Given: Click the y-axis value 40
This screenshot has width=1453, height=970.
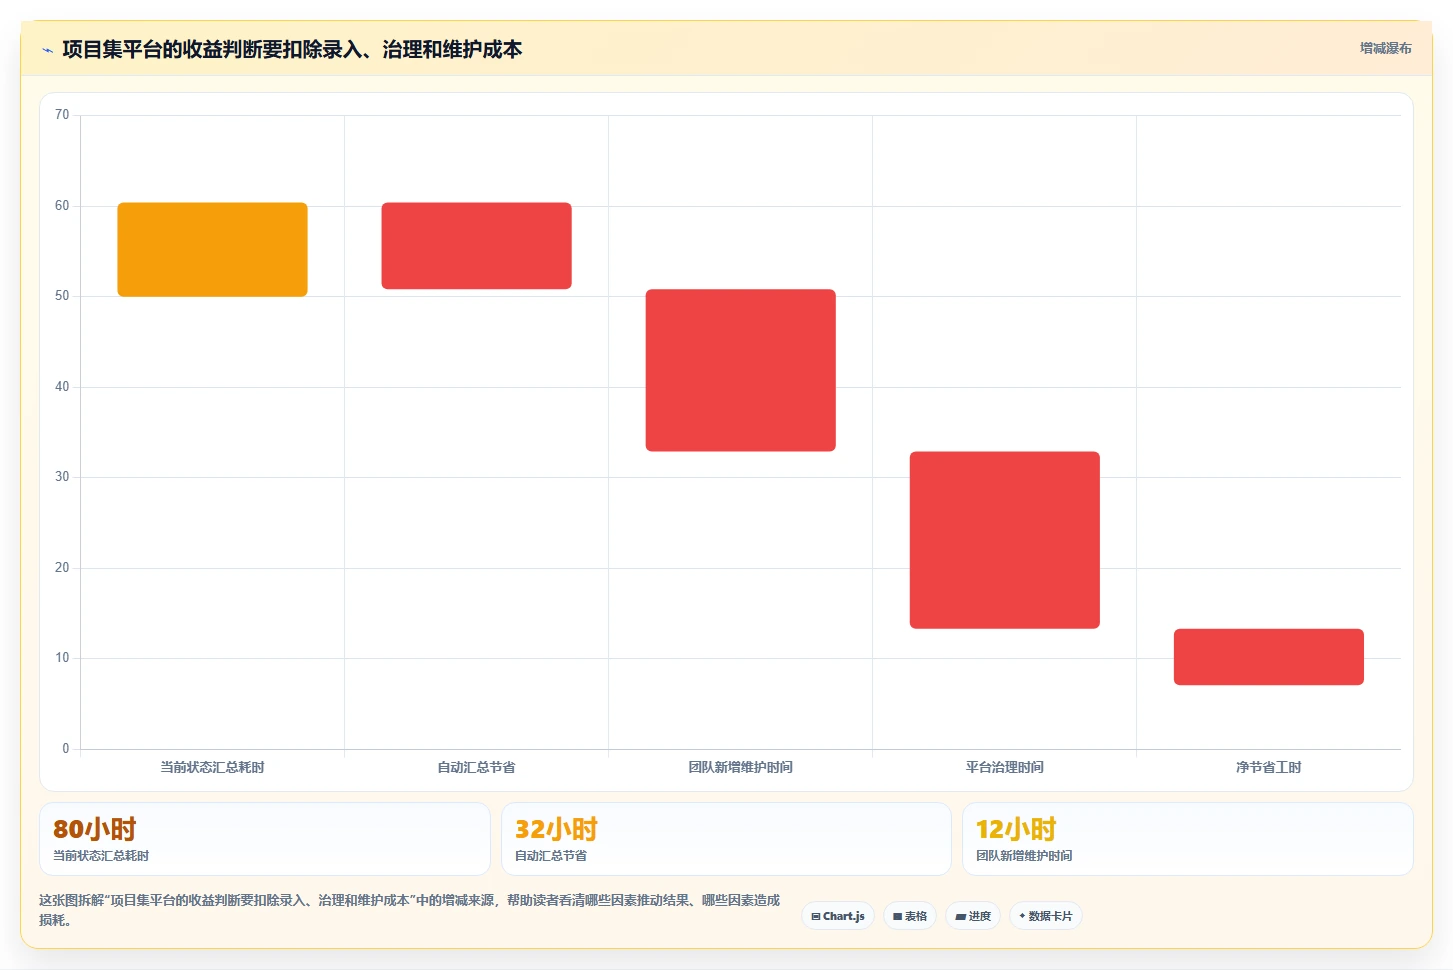Looking at the screenshot, I should click(62, 387).
